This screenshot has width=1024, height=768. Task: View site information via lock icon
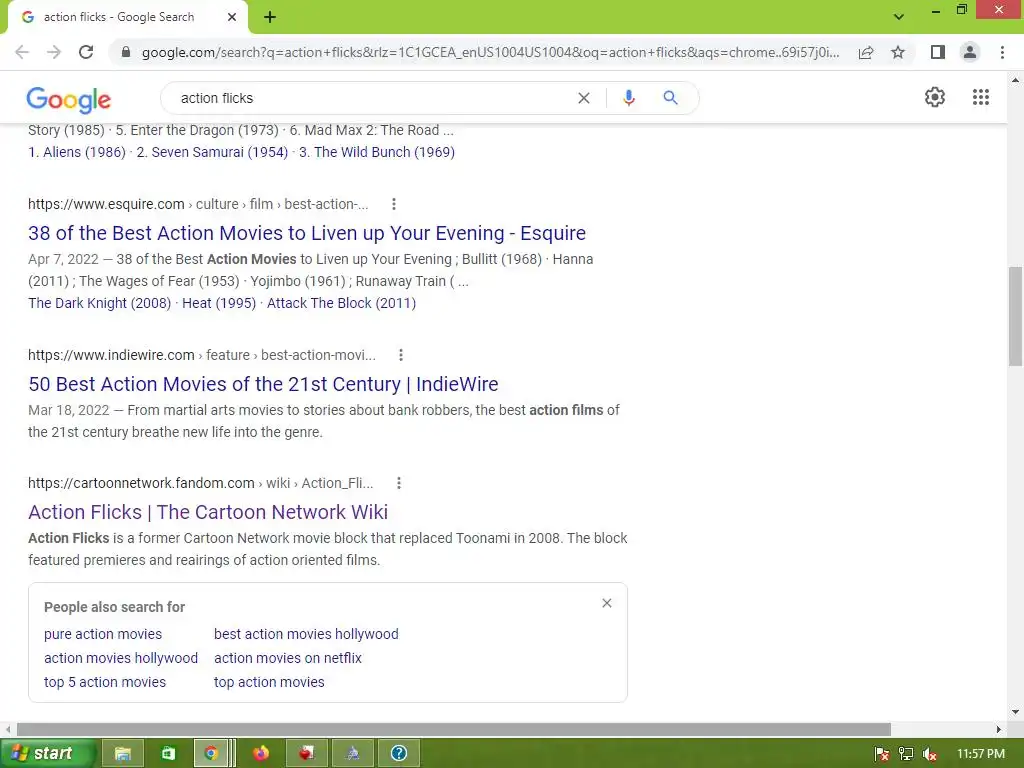(x=126, y=52)
